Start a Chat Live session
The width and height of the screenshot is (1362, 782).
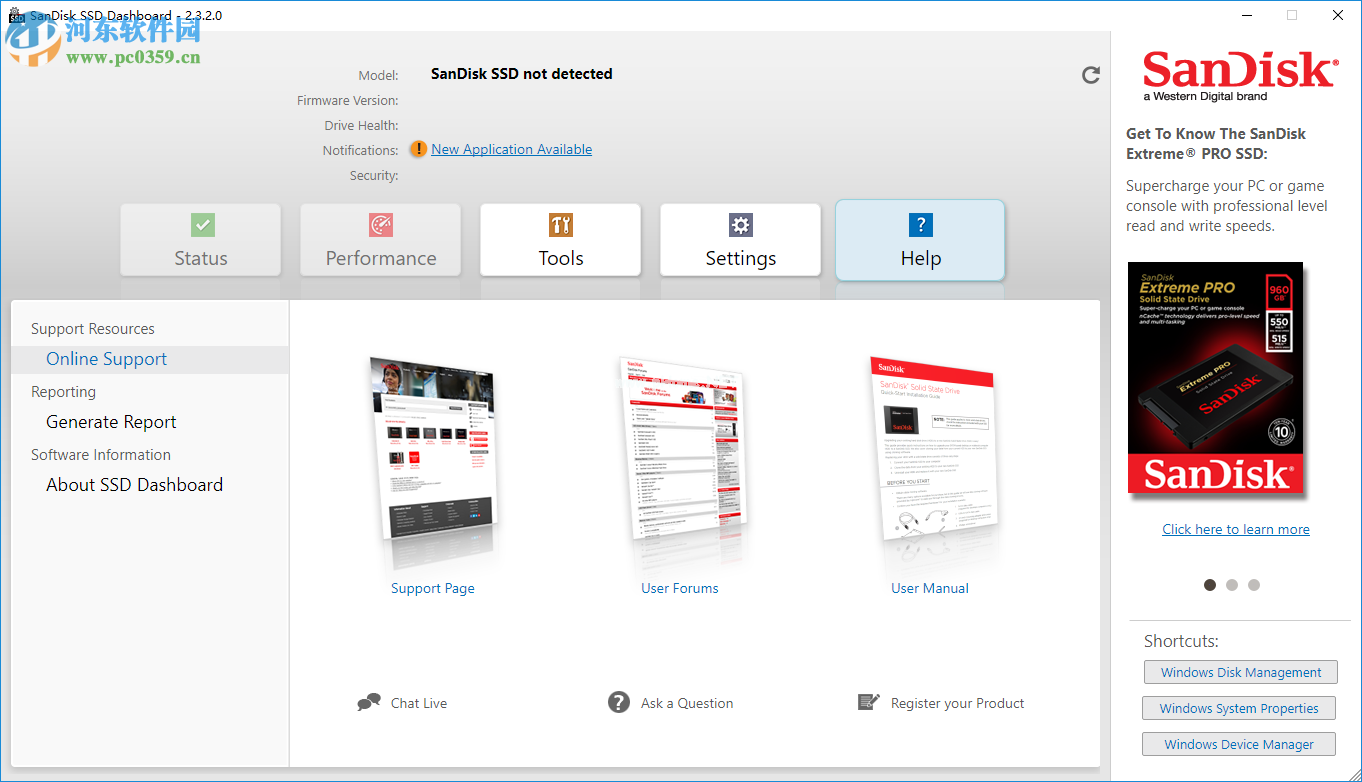click(x=419, y=703)
